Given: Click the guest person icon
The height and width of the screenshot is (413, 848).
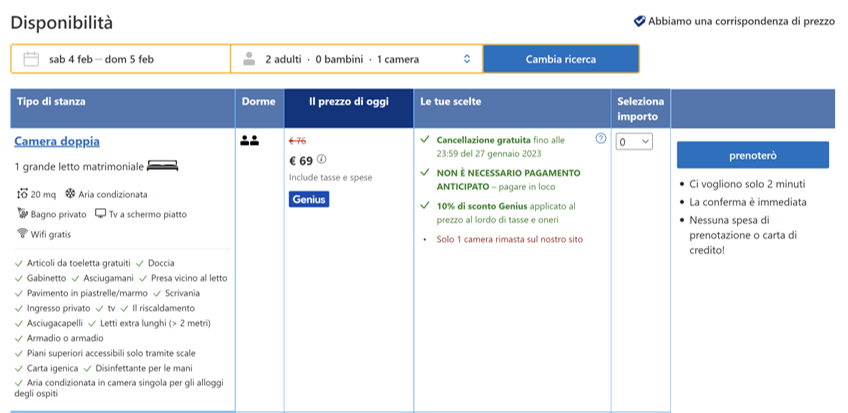Looking at the screenshot, I should click(249, 59).
